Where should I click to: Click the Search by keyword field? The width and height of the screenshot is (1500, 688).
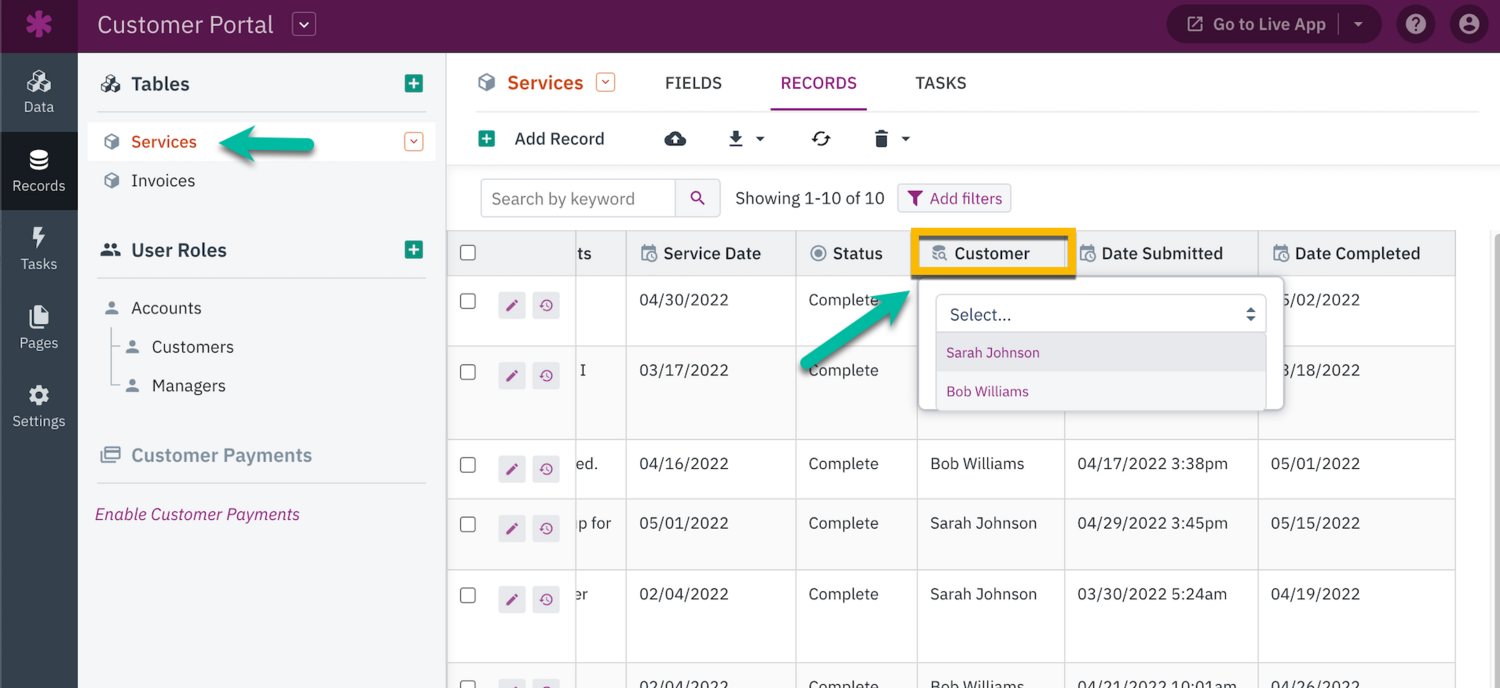click(x=578, y=198)
